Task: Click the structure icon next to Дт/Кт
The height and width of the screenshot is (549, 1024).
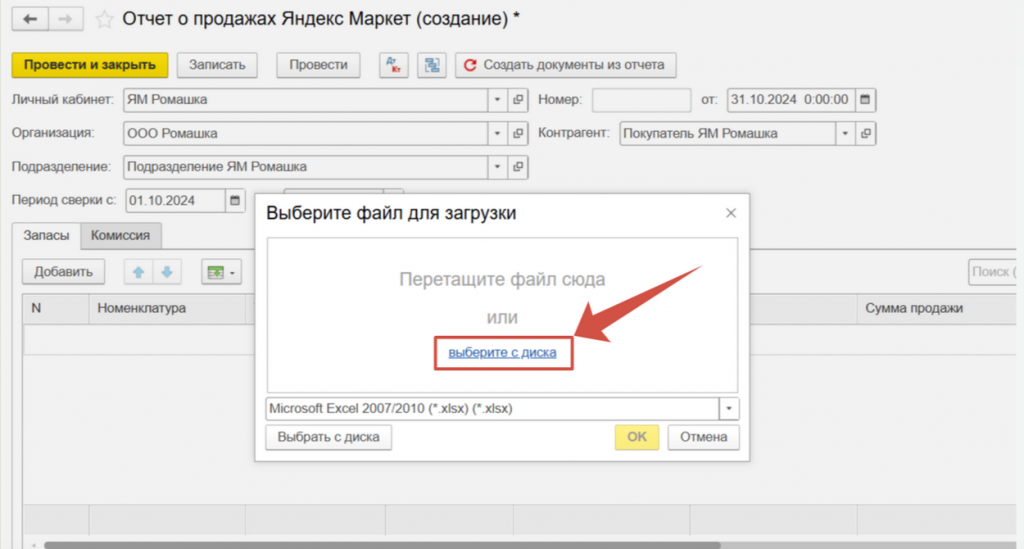Action: point(431,65)
